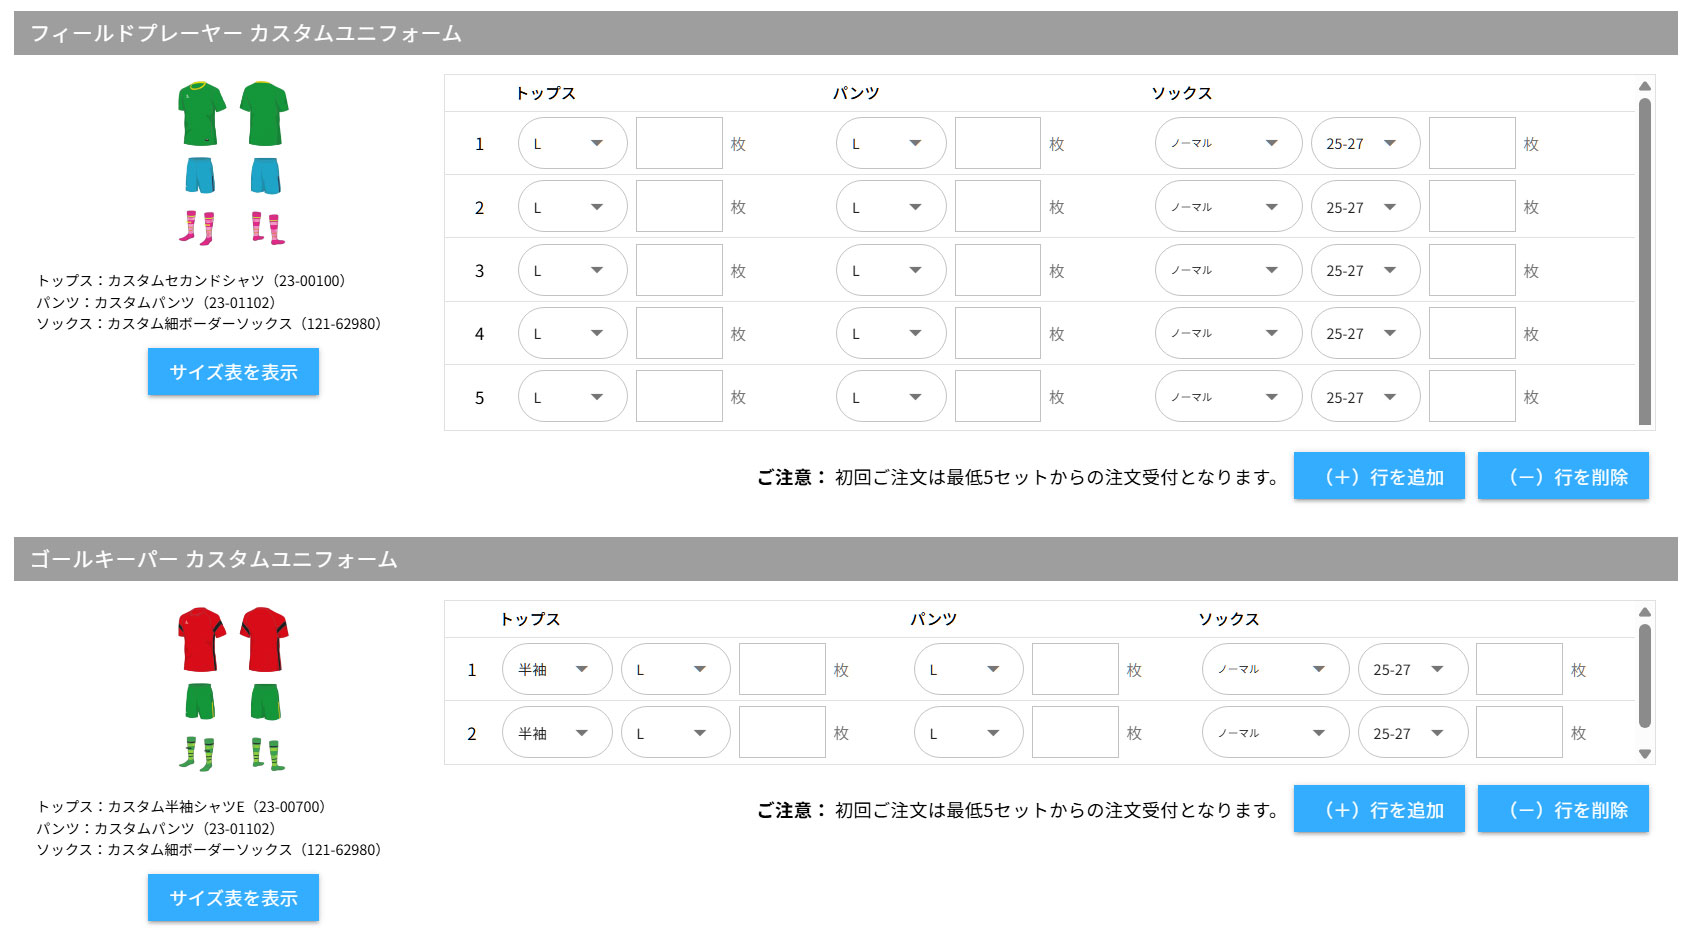Show size chart for field player uniform
The height and width of the screenshot is (933, 1692).
(233, 372)
